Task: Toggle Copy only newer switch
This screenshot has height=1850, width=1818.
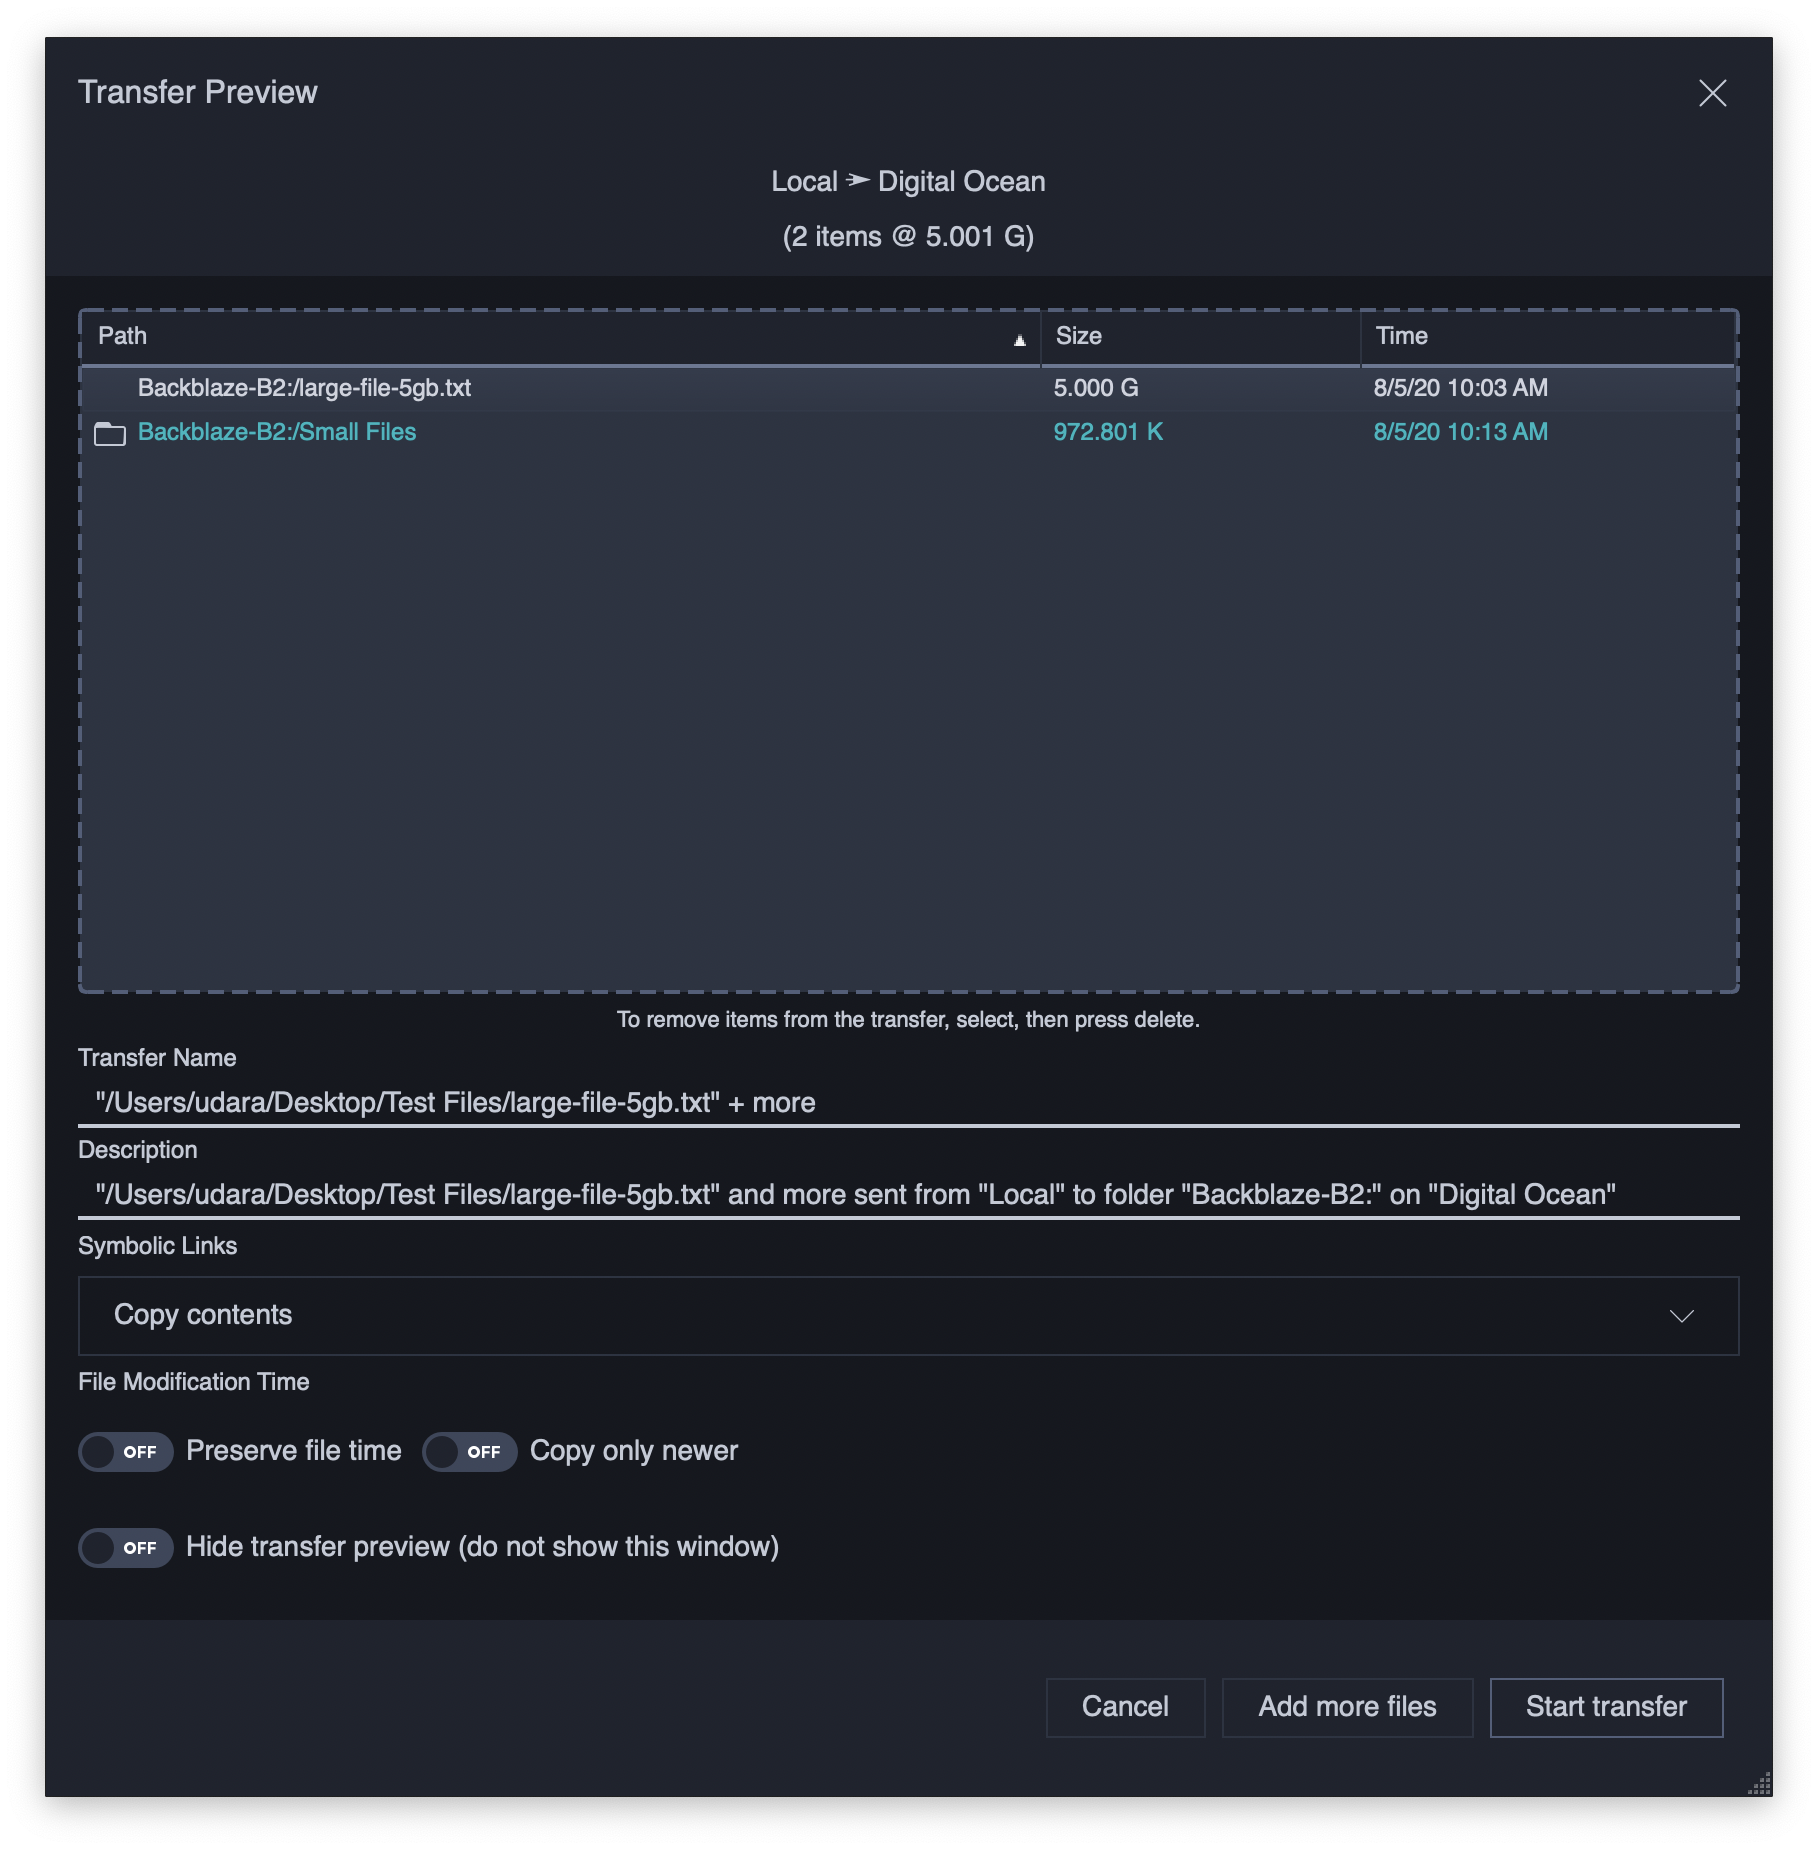Action: click(x=469, y=1451)
